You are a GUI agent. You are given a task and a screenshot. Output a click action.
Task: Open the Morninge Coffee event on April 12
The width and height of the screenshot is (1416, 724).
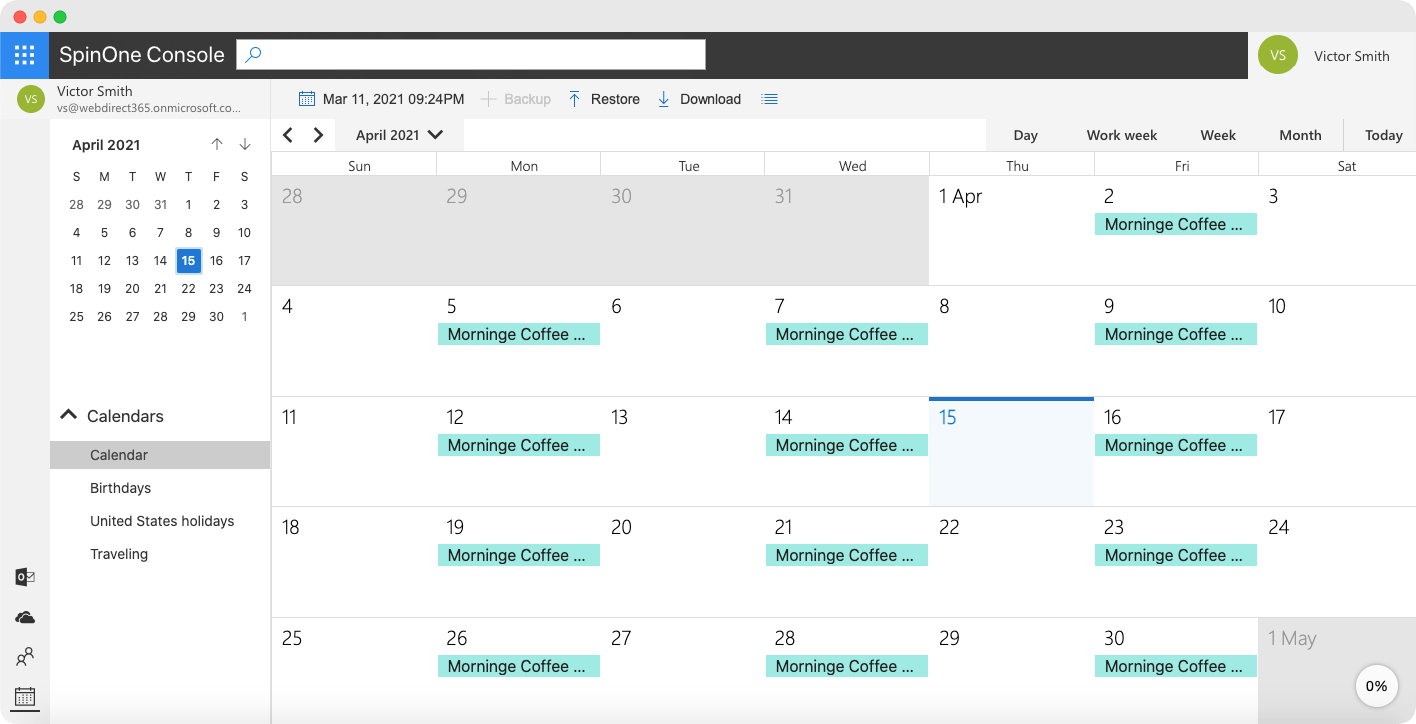519,446
